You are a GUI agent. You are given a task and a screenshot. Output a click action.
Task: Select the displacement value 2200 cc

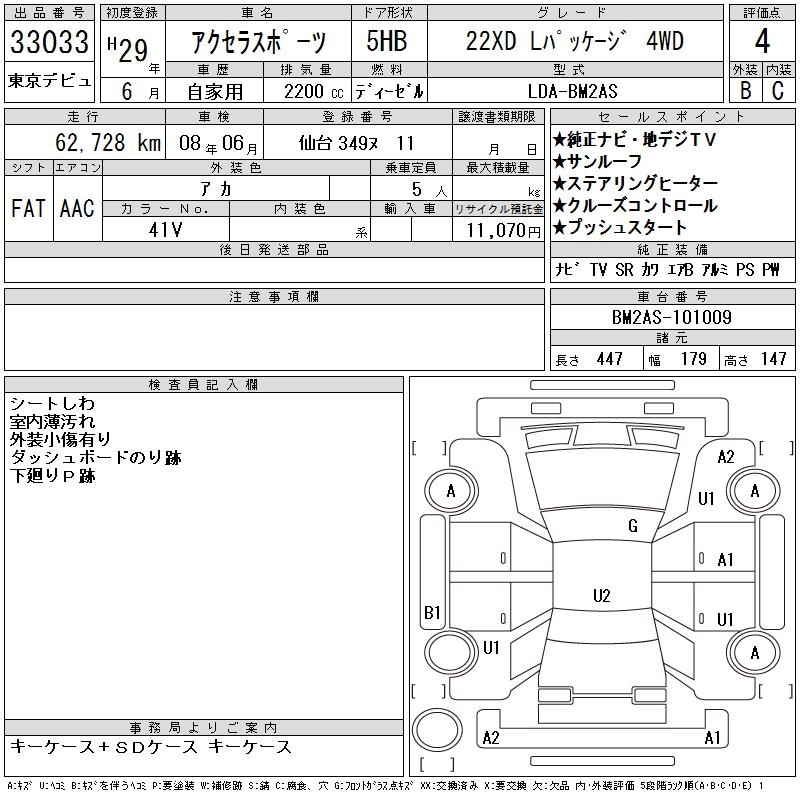click(313, 92)
